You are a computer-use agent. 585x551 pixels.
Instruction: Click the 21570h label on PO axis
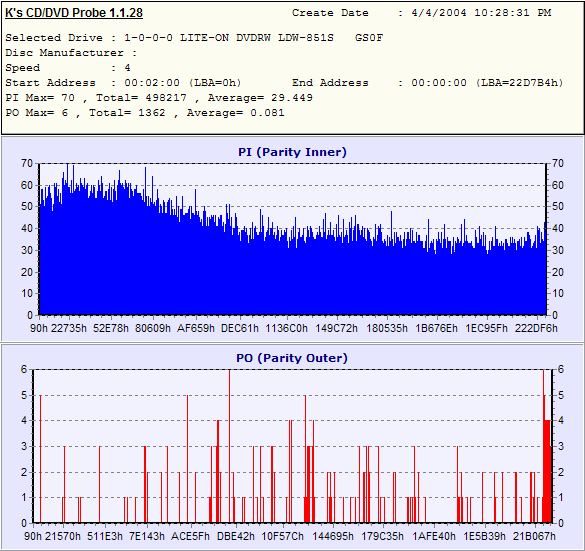click(x=63, y=536)
